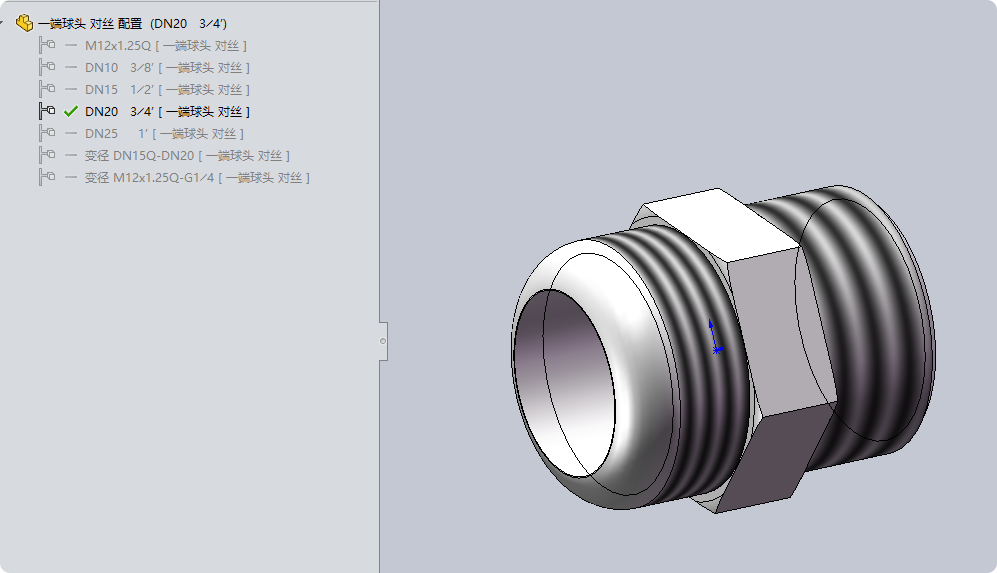Image resolution: width=997 pixels, height=573 pixels.
Task: Select the DN15 1/2' configuration
Action: [167, 90]
